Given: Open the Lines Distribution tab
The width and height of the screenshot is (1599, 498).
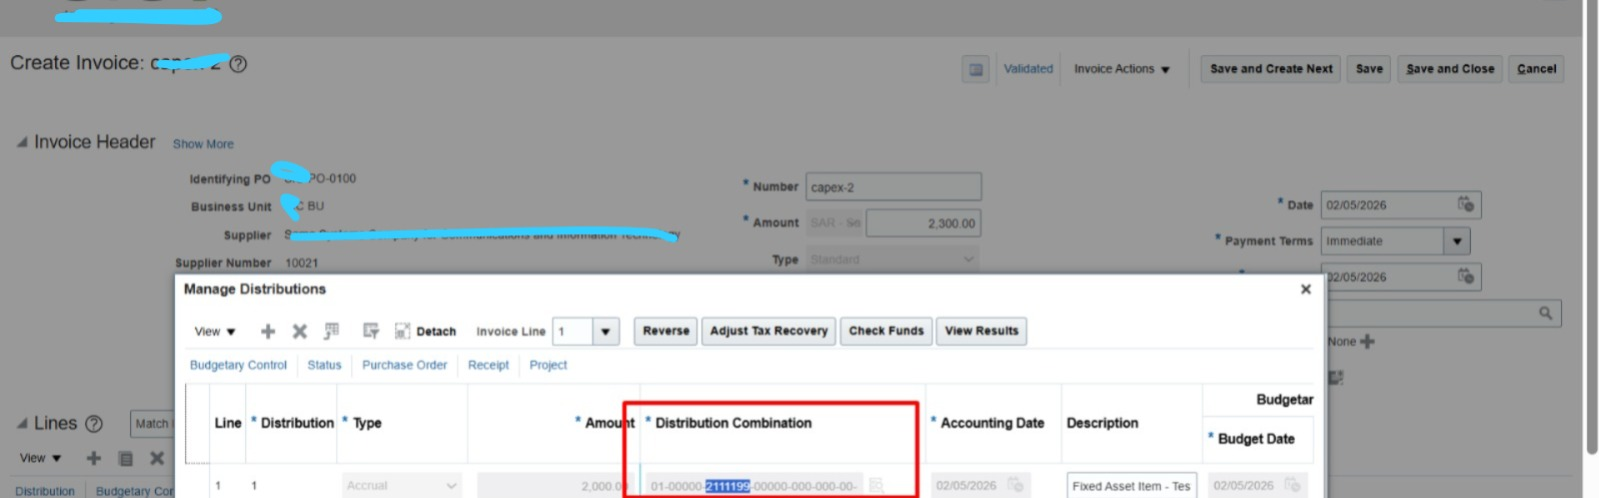Looking at the screenshot, I should point(45,491).
